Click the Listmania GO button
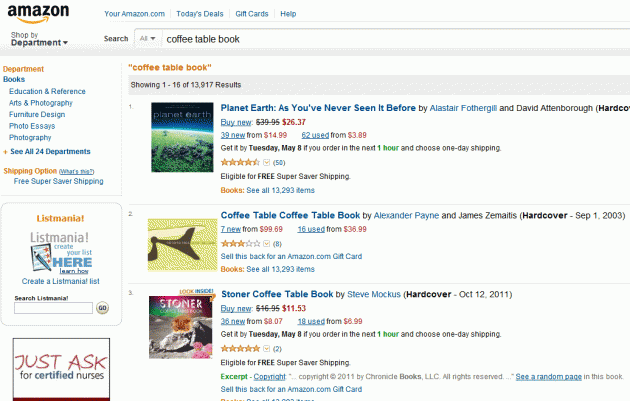The height and width of the screenshot is (401, 630). pos(102,308)
